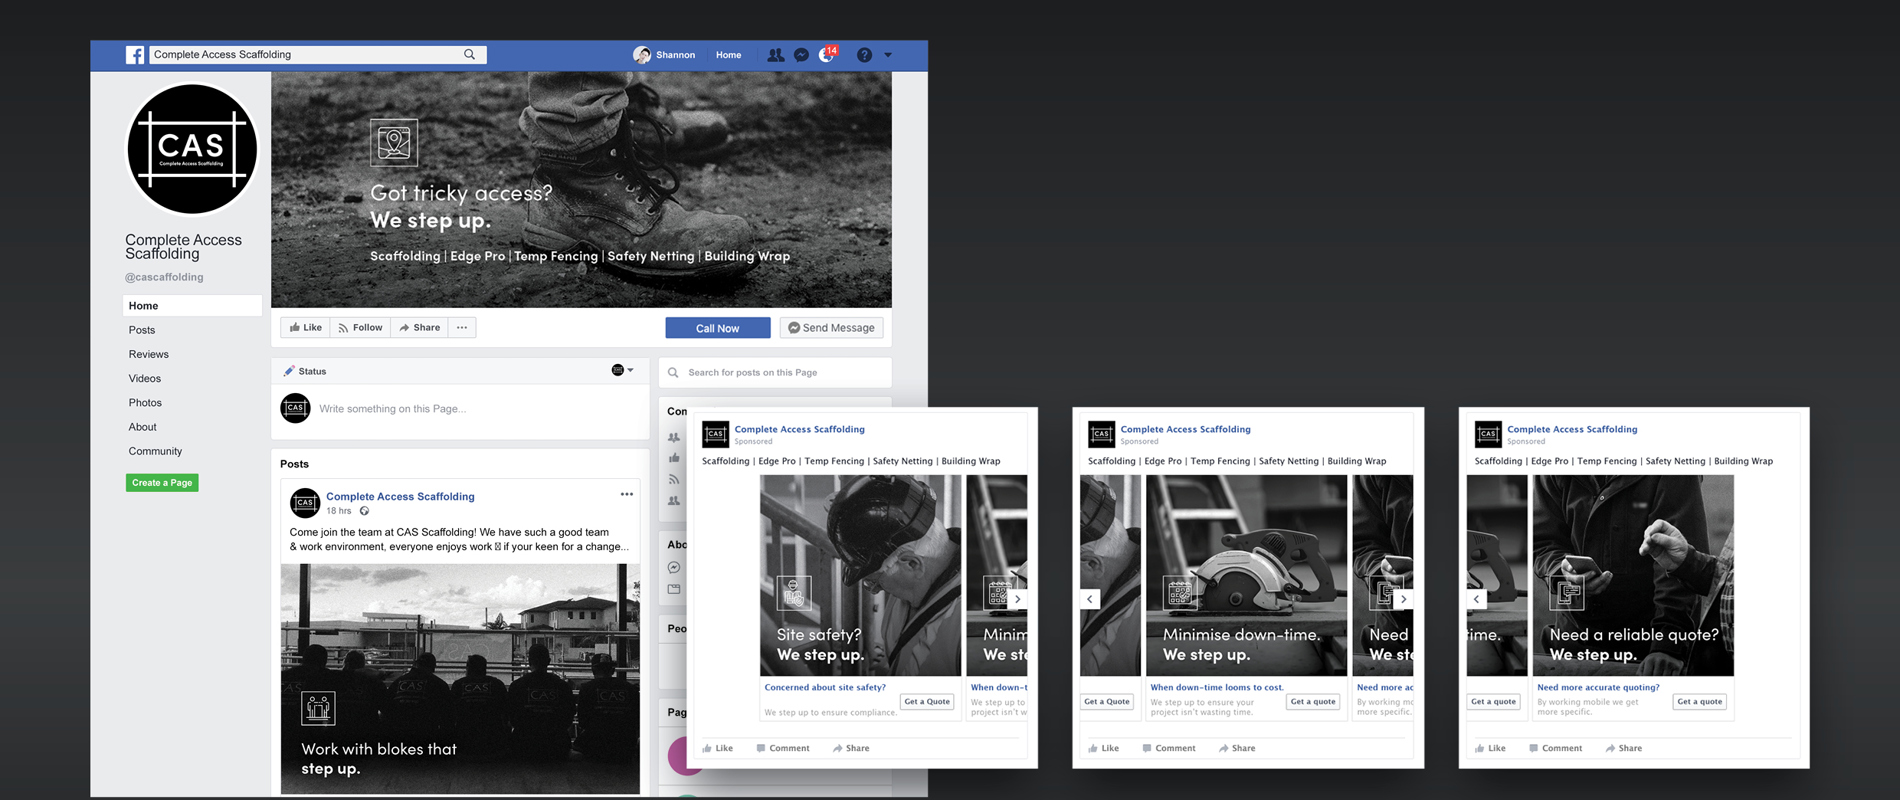The height and width of the screenshot is (800, 1900).
Task: Click the green Create a Page button
Action: point(162,483)
